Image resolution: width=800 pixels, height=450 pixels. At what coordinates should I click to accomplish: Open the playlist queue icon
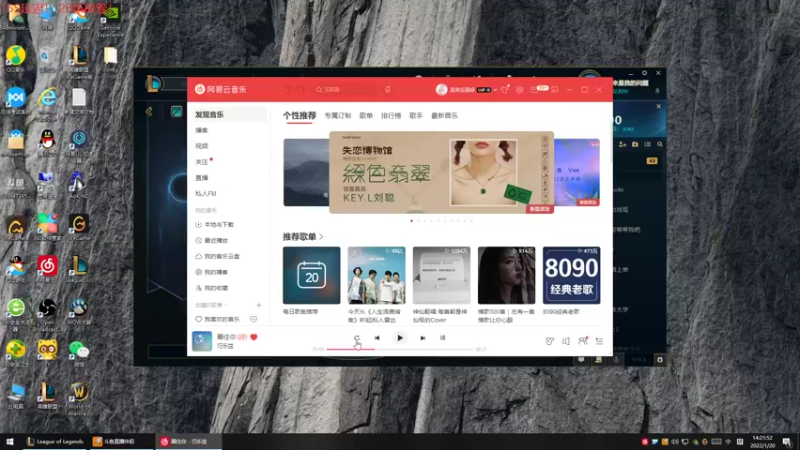[599, 341]
